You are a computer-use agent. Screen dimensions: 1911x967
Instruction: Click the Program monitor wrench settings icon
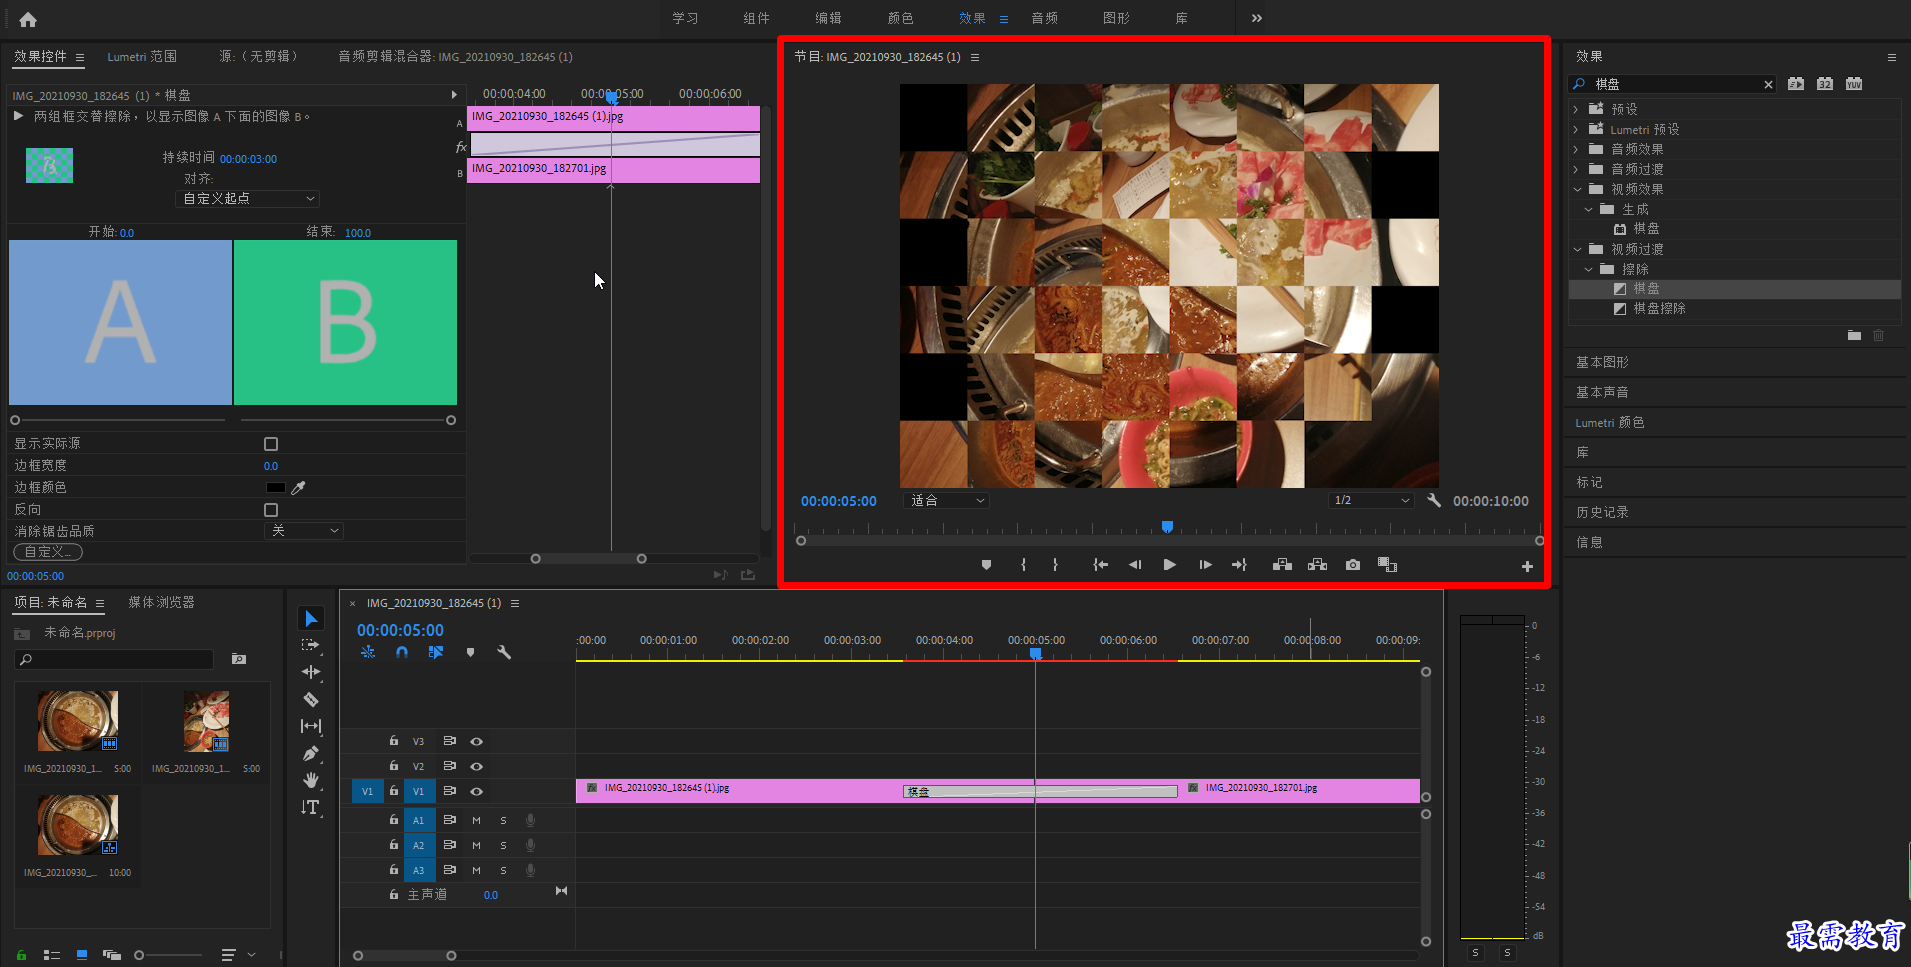(1434, 500)
